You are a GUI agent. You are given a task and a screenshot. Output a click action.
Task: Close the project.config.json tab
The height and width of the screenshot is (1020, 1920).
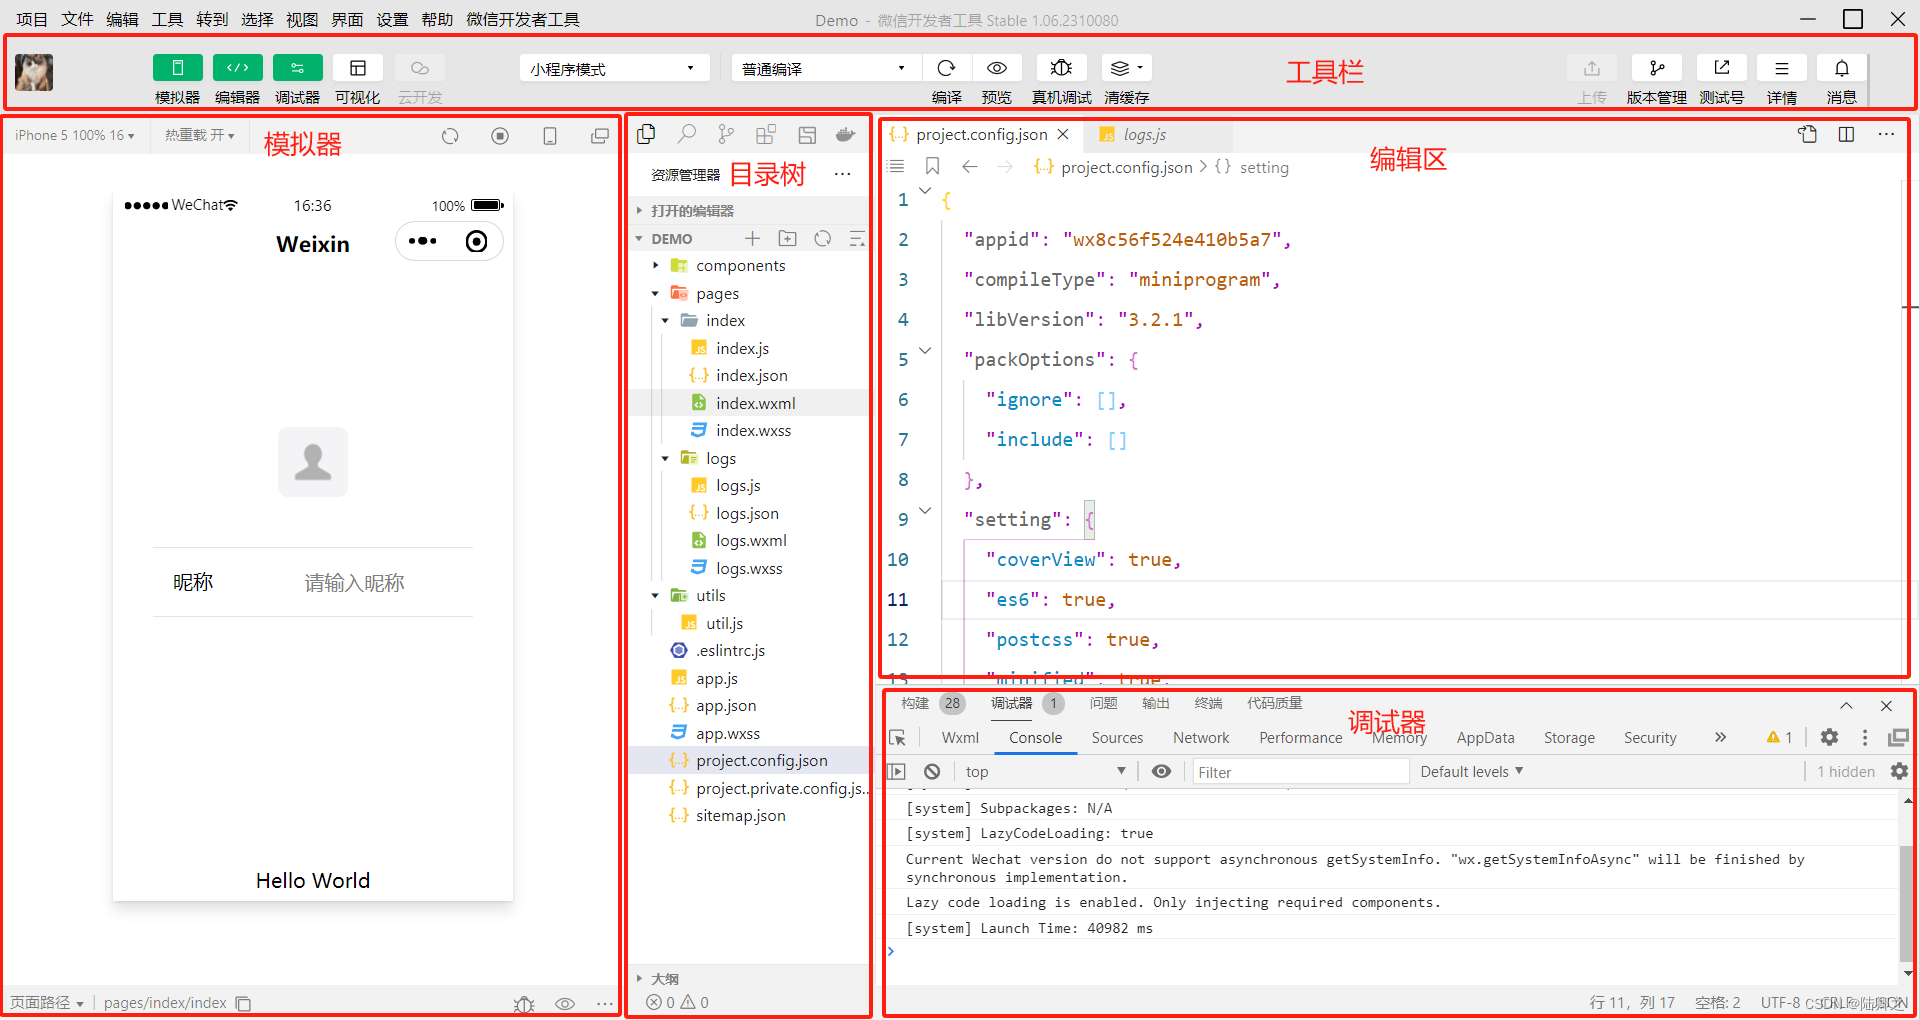click(1063, 134)
